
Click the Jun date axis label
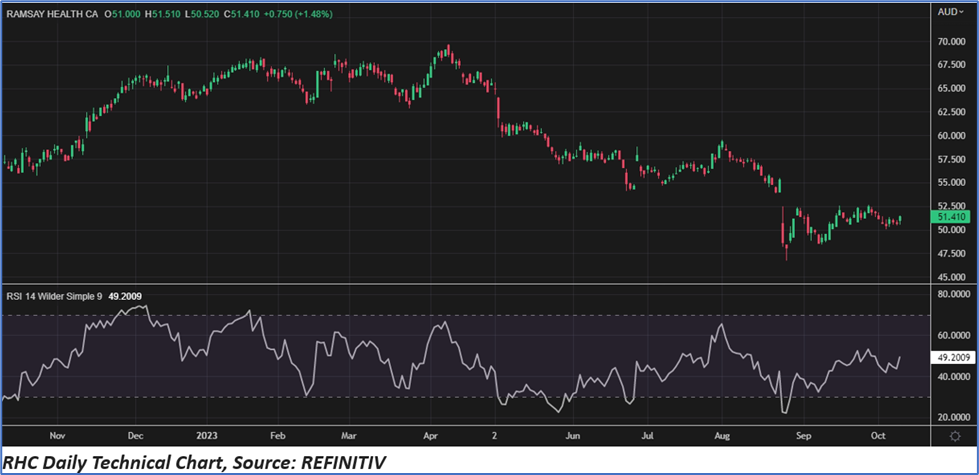coord(572,436)
